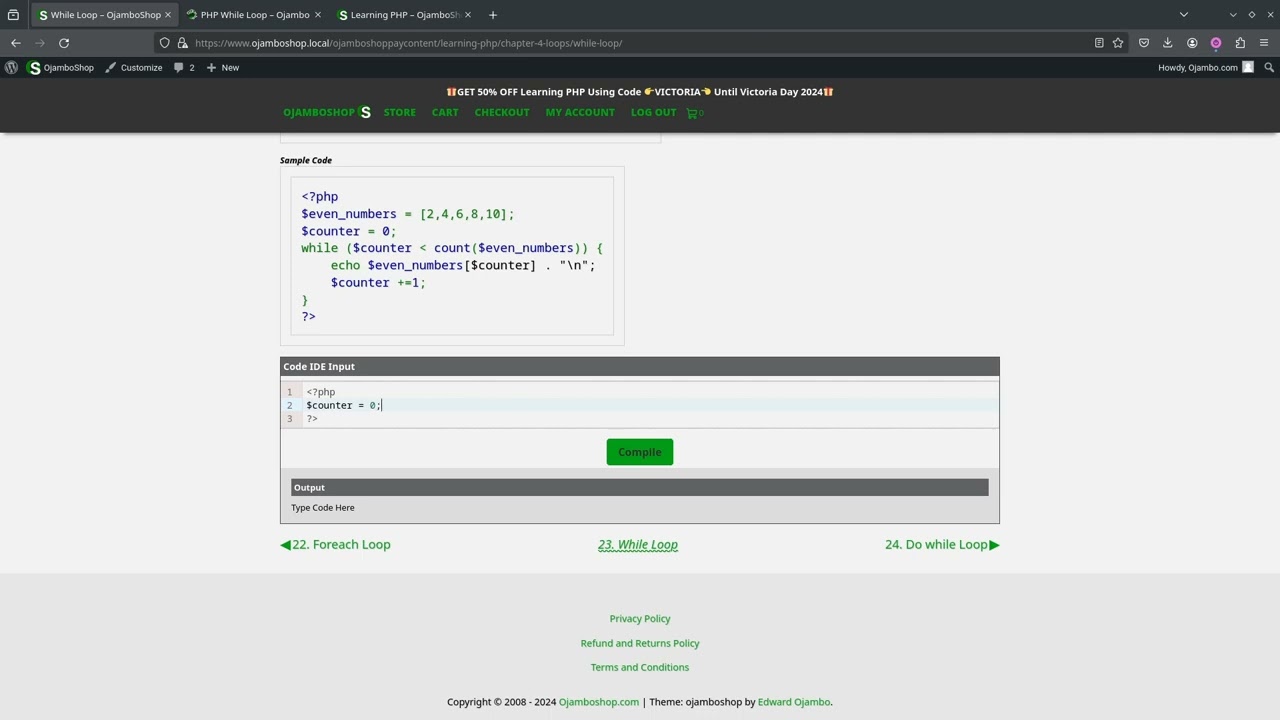1280x720 pixels.
Task: Click New in the WordPress admin bar
Action: coord(223,68)
